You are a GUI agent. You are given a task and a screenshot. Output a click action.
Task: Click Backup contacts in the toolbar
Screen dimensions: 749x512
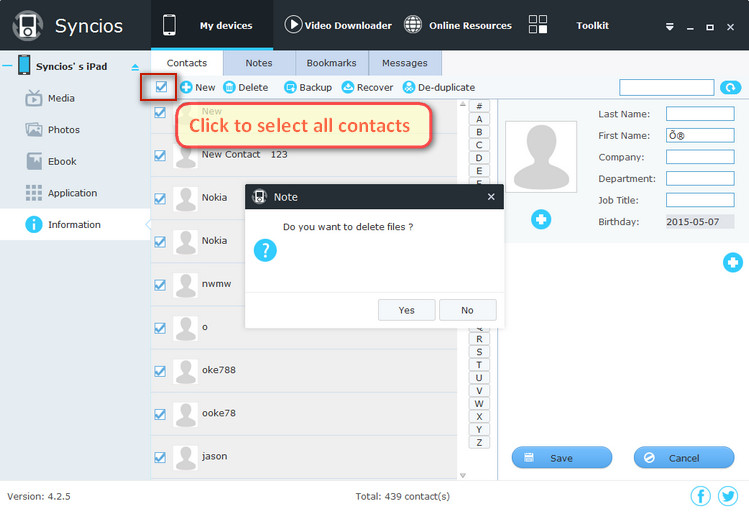[x=308, y=87]
